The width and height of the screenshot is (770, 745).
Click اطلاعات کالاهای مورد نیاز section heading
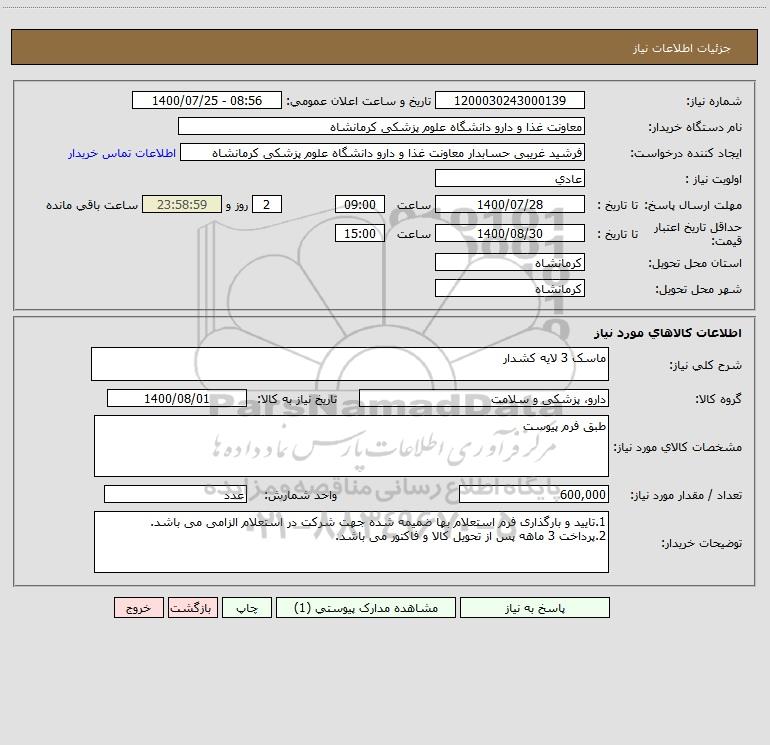(x=668, y=333)
